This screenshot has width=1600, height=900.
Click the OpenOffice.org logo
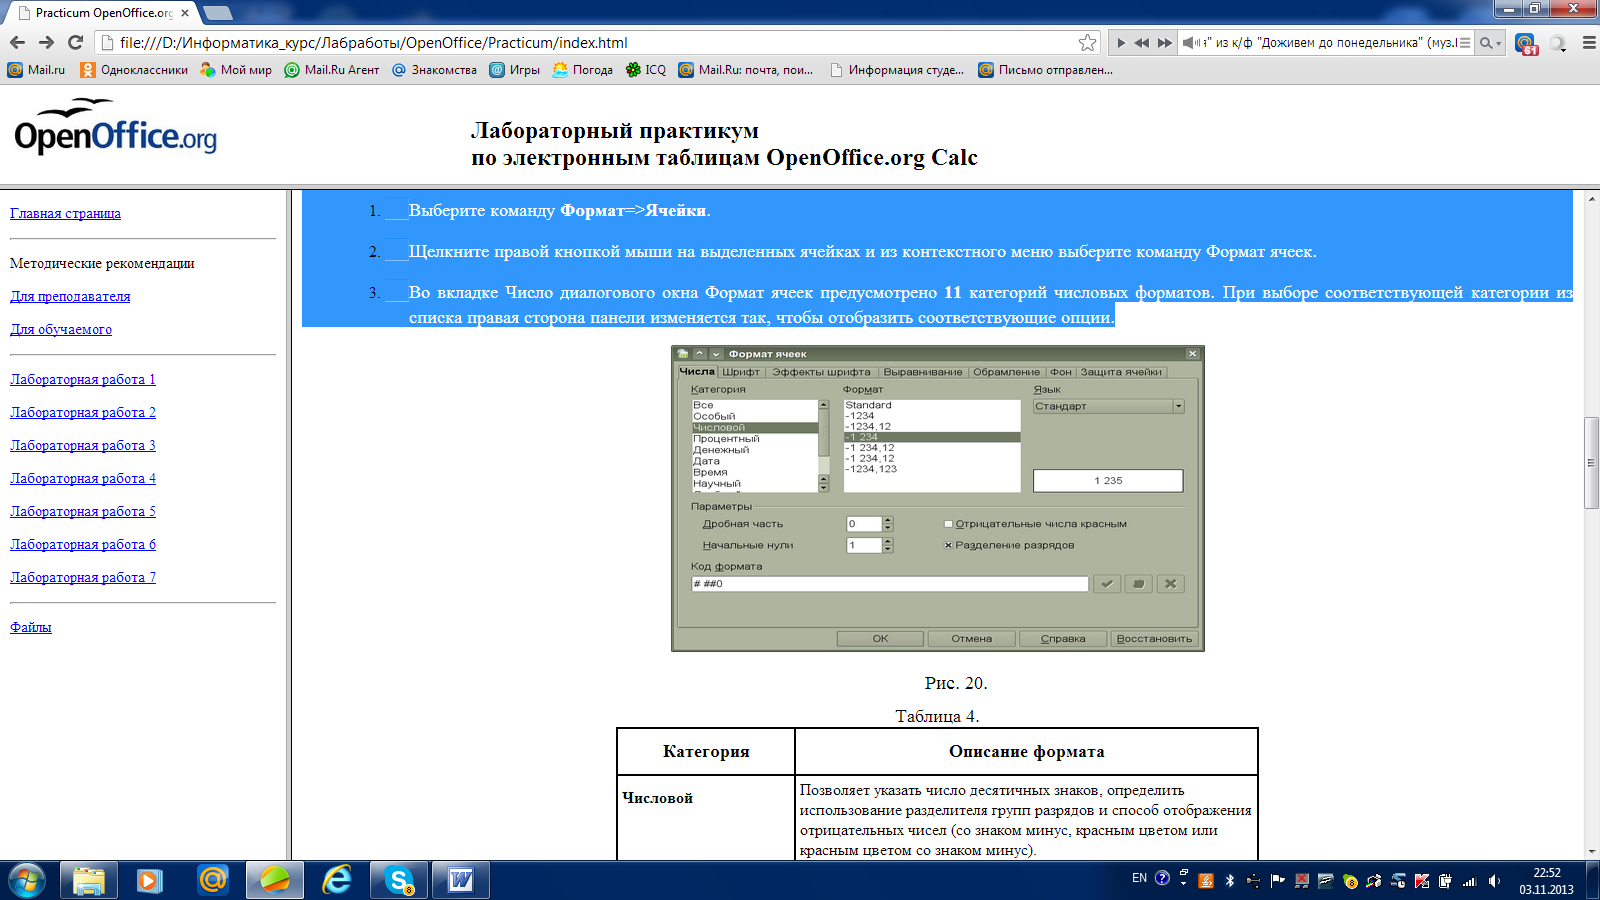(115, 127)
